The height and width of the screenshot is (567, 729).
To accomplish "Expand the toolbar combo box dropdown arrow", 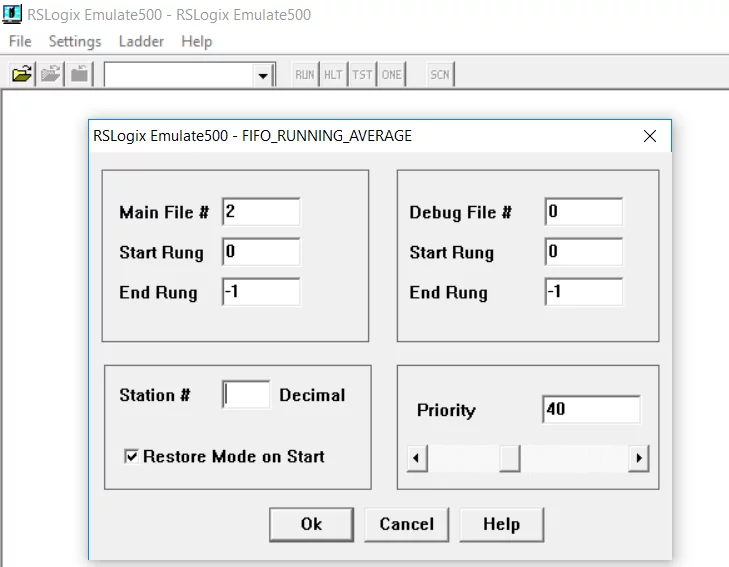I will 263,75.
